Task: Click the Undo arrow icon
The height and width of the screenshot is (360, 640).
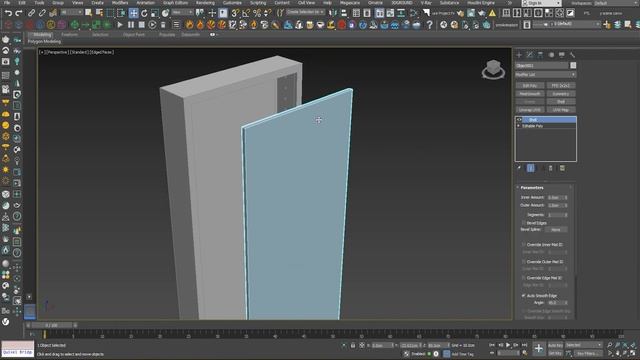Action: click(x=8, y=13)
